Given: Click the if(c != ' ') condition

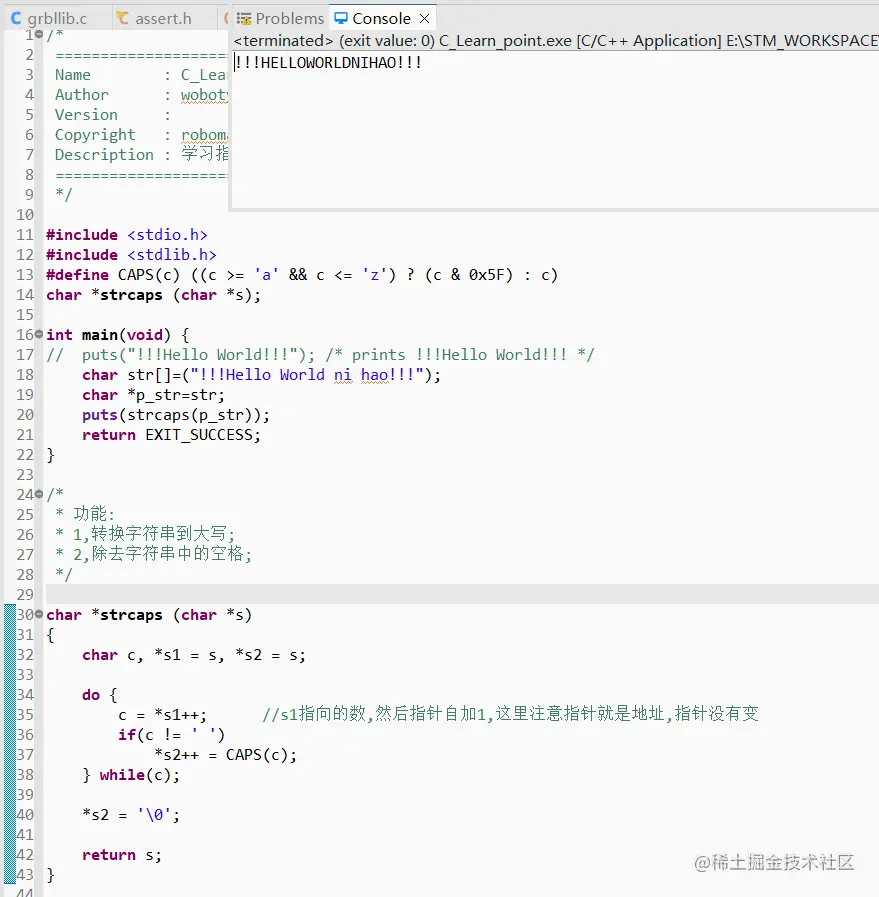Looking at the screenshot, I should (x=172, y=735).
